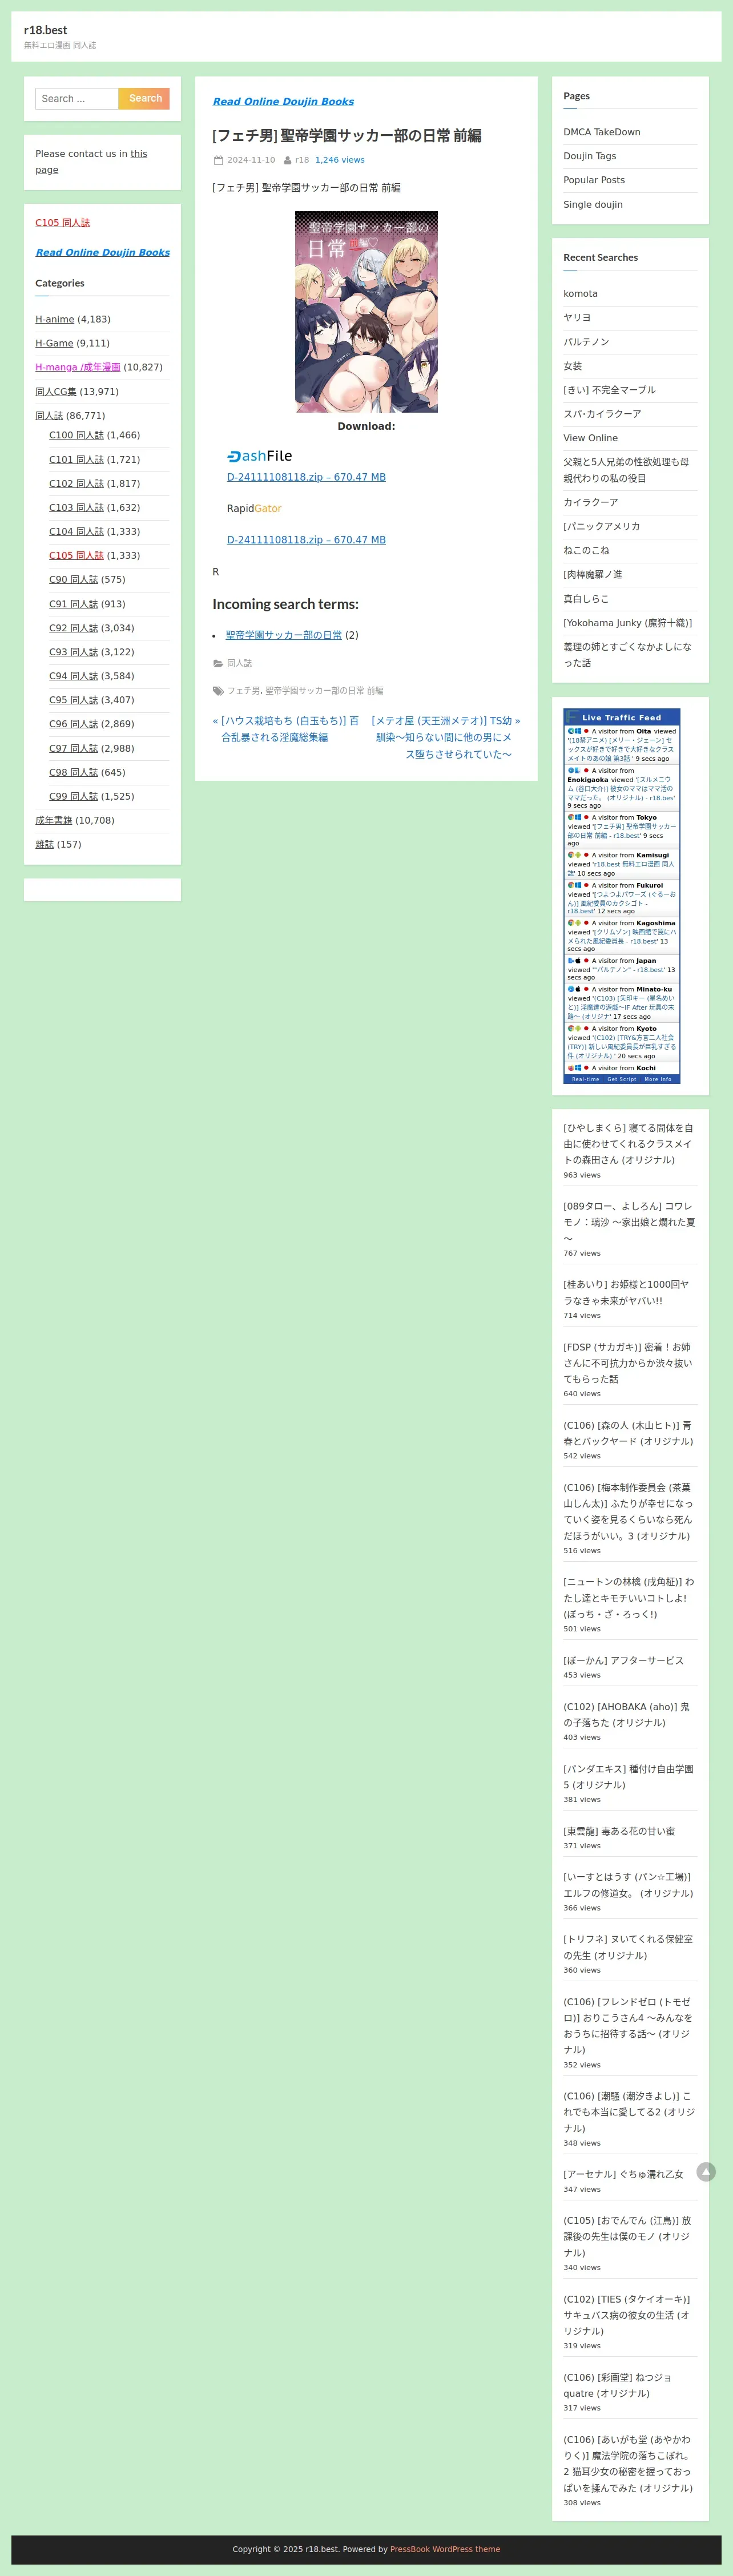The height and width of the screenshot is (2576, 733).
Task: Click the post date 2024-11-10
Action: coord(251,160)
